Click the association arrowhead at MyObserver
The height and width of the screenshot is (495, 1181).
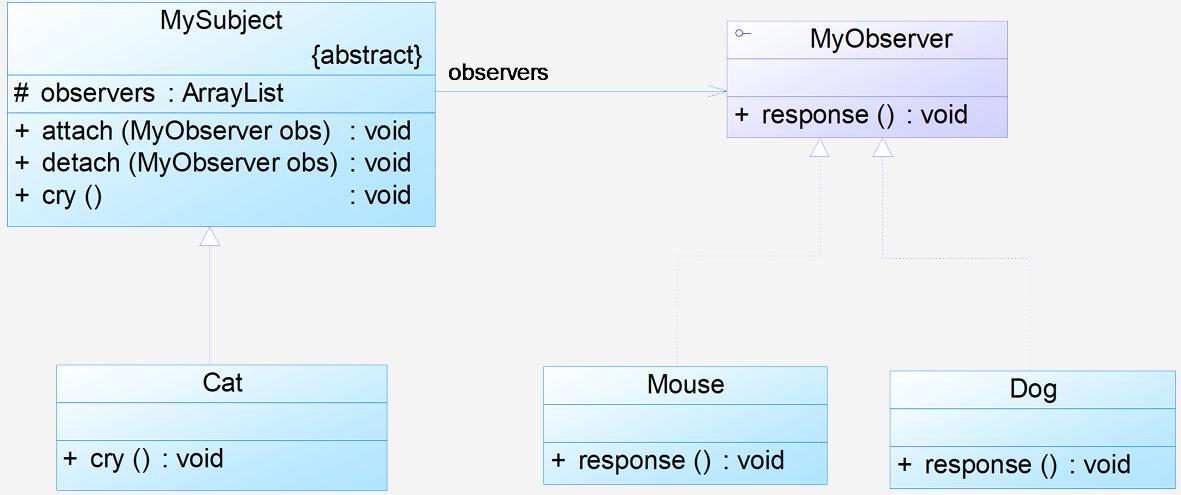point(716,92)
